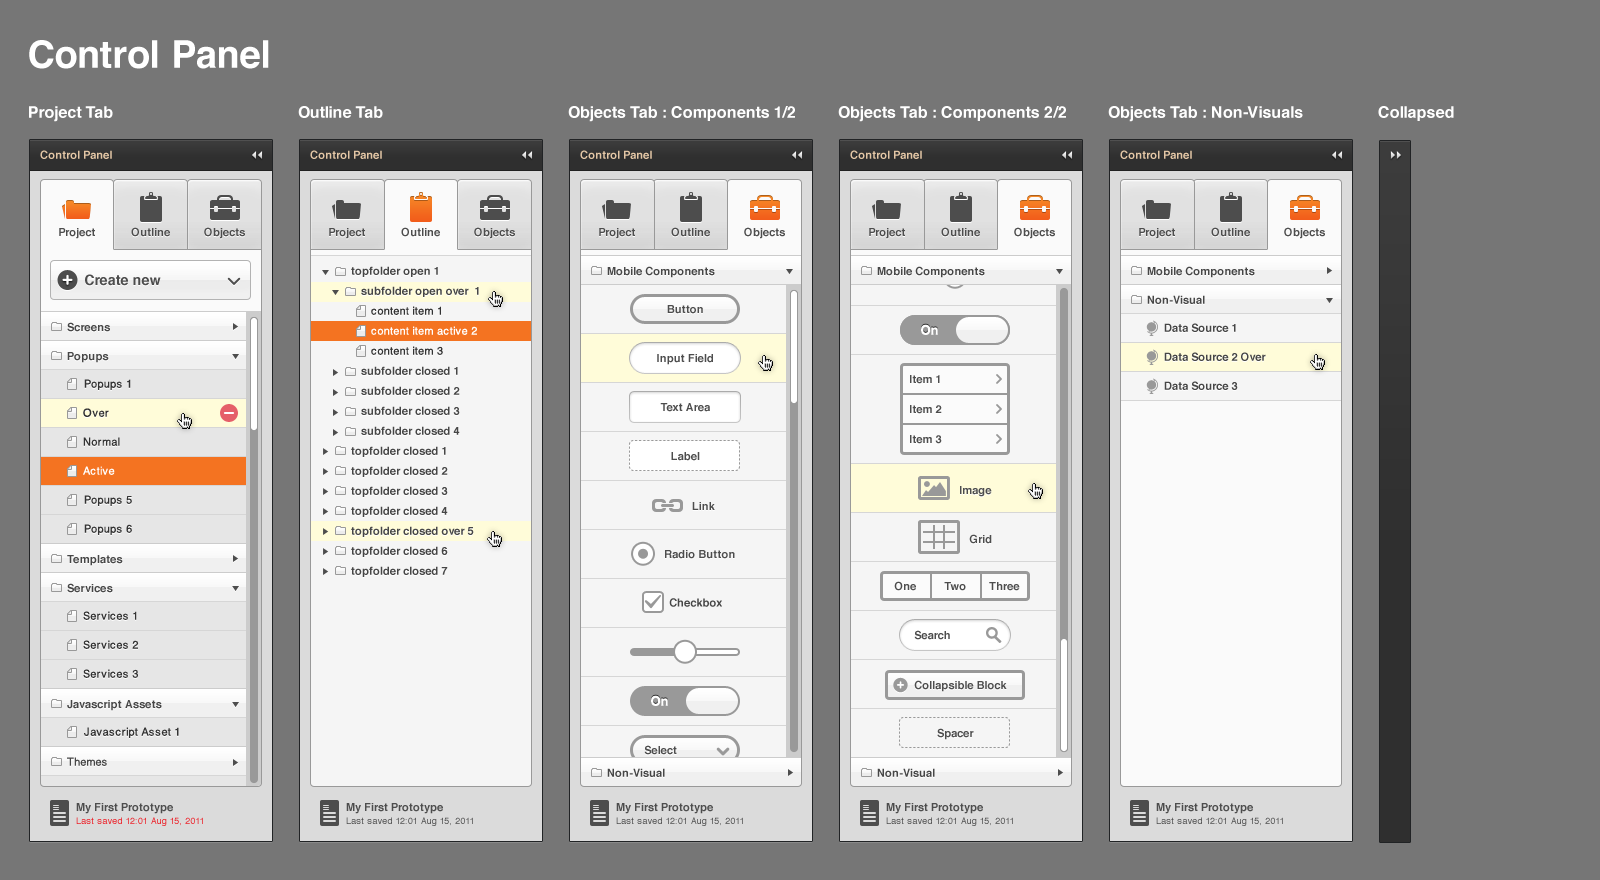Viewport: 1600px width, 880px height.
Task: Collapse the panel under the Project Tab heading
Action: point(257,155)
